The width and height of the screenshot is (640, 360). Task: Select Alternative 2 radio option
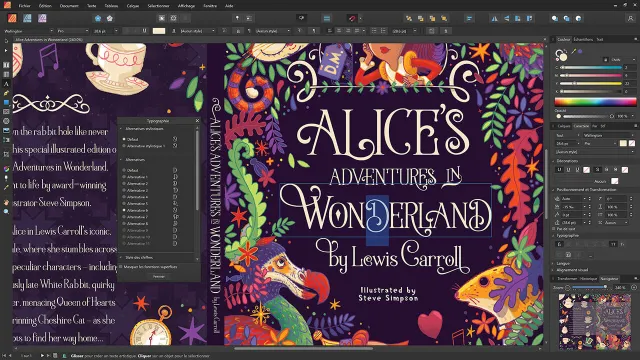point(124,184)
